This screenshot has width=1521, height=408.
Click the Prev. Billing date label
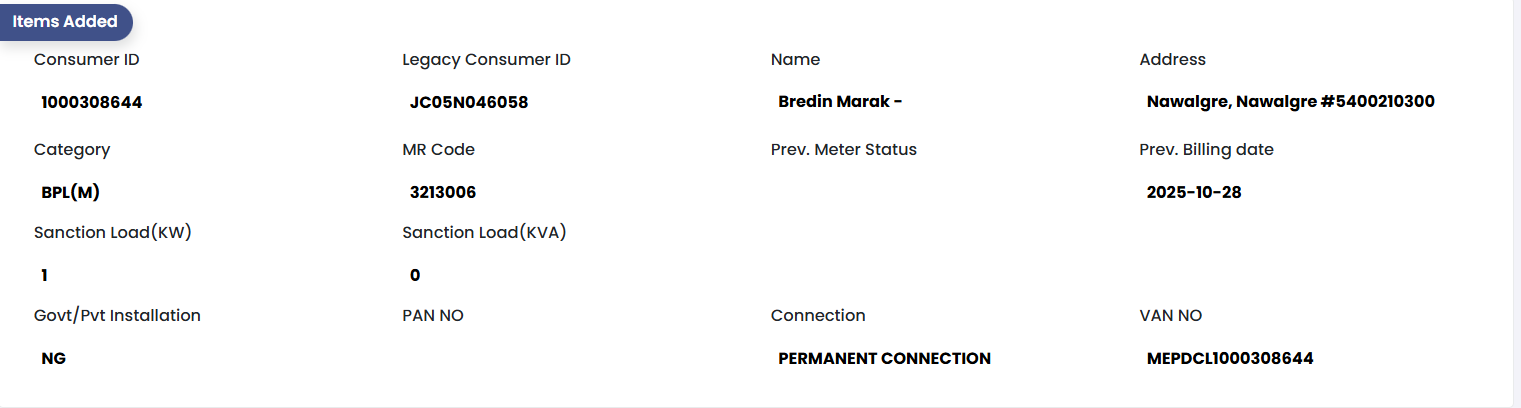tap(1206, 150)
